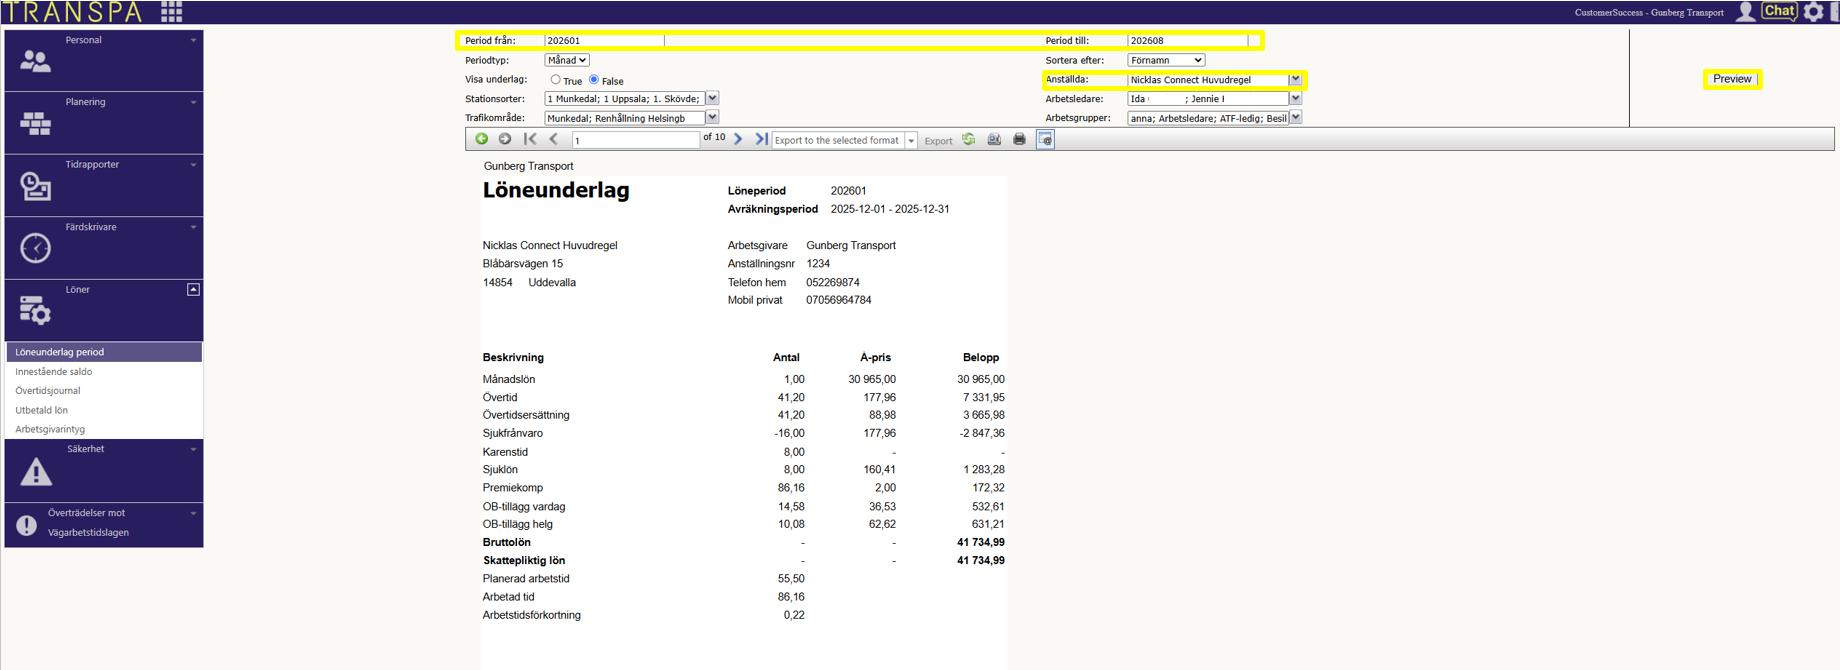Open the Arbetsgrupper dropdown arrow
This screenshot has height=670, width=1840.
(1295, 117)
